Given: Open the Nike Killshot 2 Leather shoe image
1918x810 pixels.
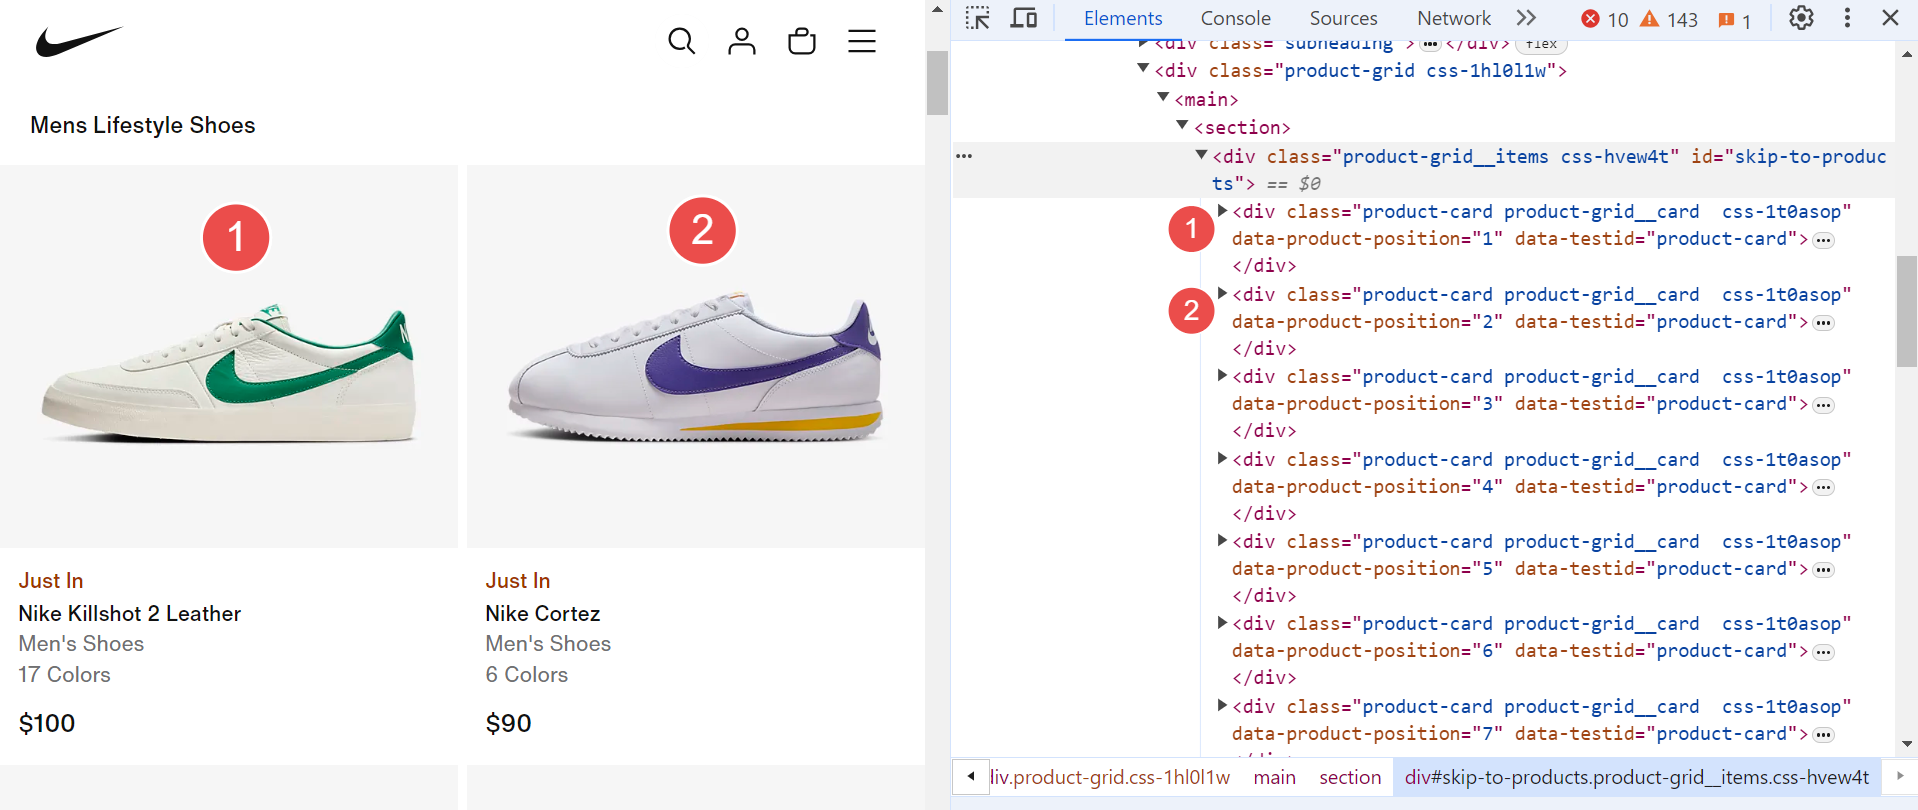Looking at the screenshot, I should point(229,356).
